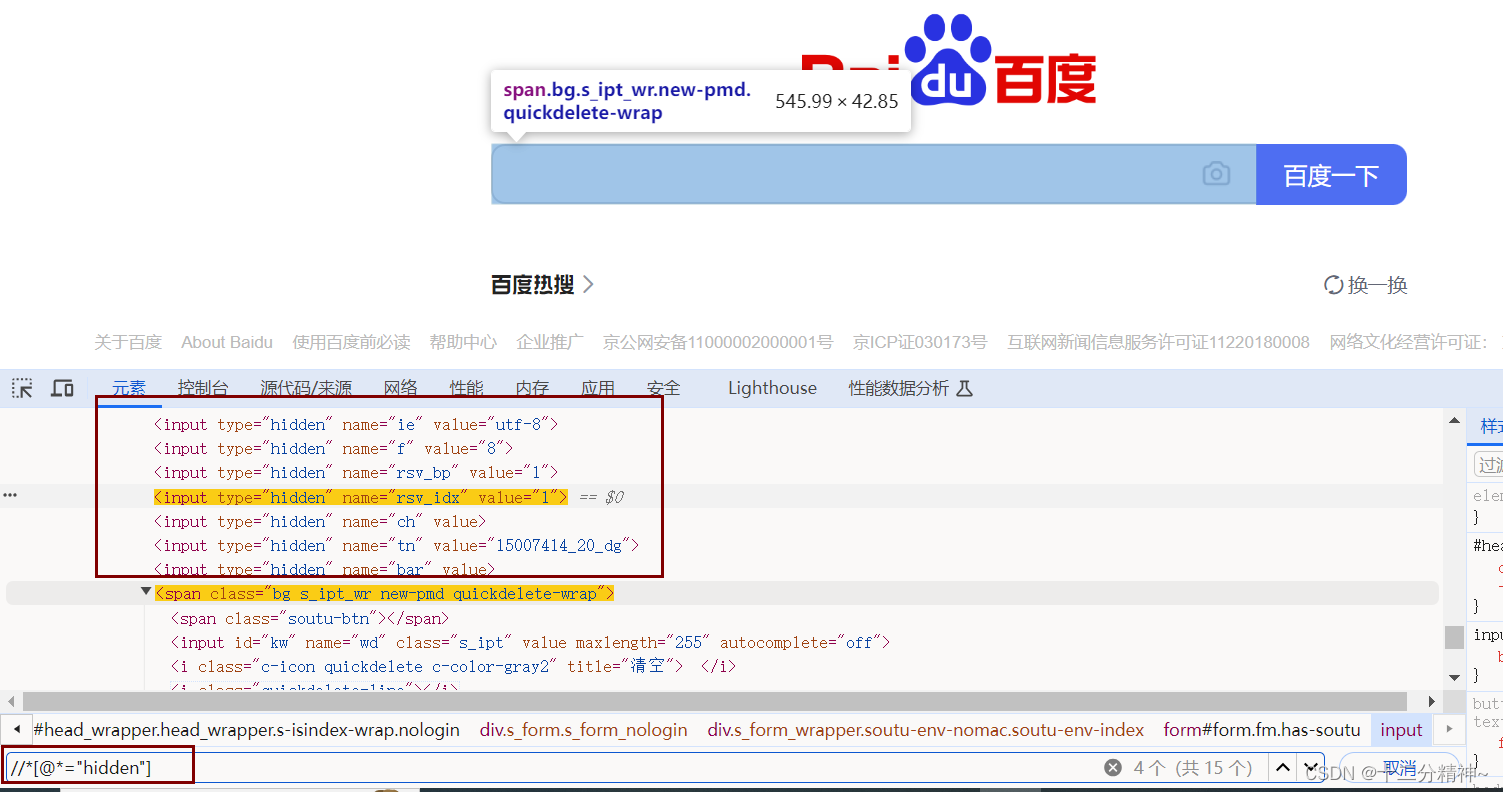Click the selected input breadcrumb item
The width and height of the screenshot is (1503, 792).
[1401, 730]
